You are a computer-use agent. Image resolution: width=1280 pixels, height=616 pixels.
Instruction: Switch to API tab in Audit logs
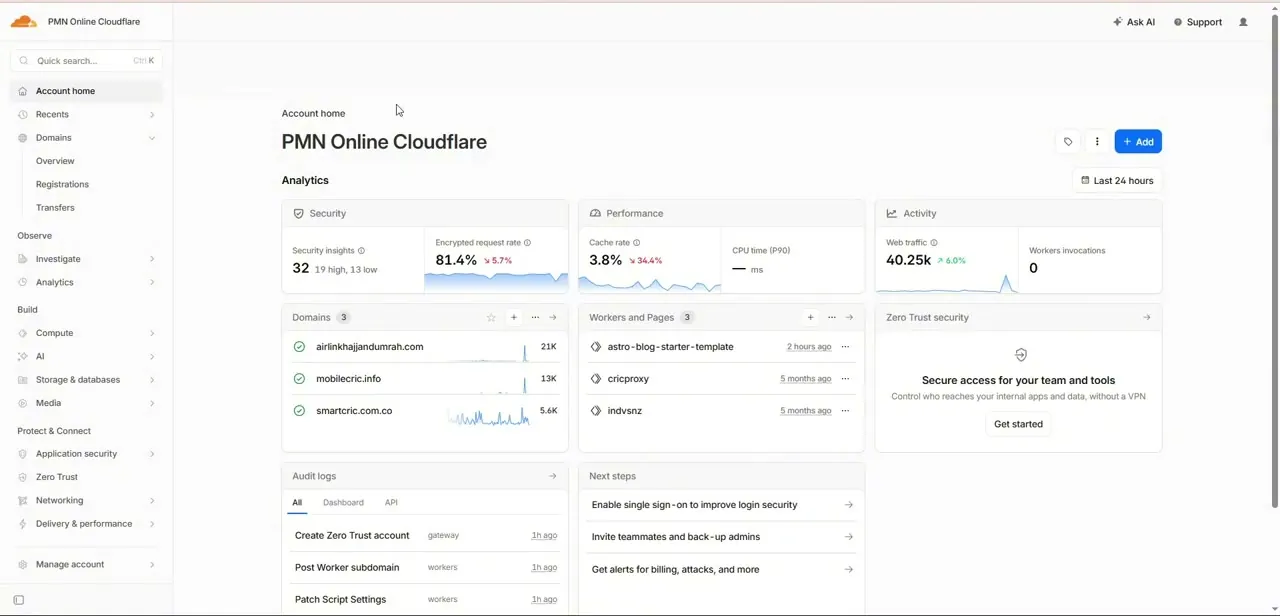click(x=391, y=503)
